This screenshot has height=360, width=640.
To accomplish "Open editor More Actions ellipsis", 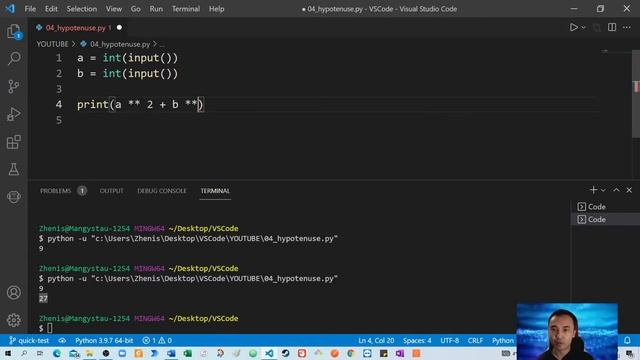I will 627,27.
